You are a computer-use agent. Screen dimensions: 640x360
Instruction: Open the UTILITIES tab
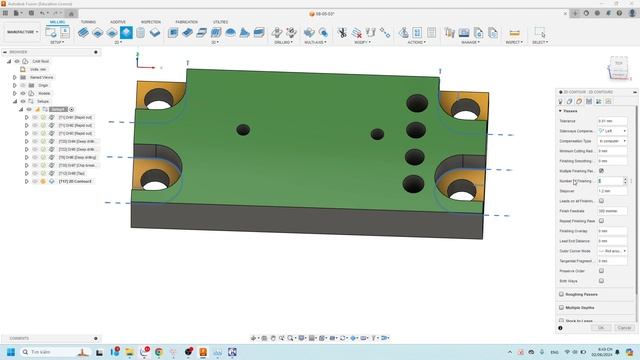(x=220, y=22)
